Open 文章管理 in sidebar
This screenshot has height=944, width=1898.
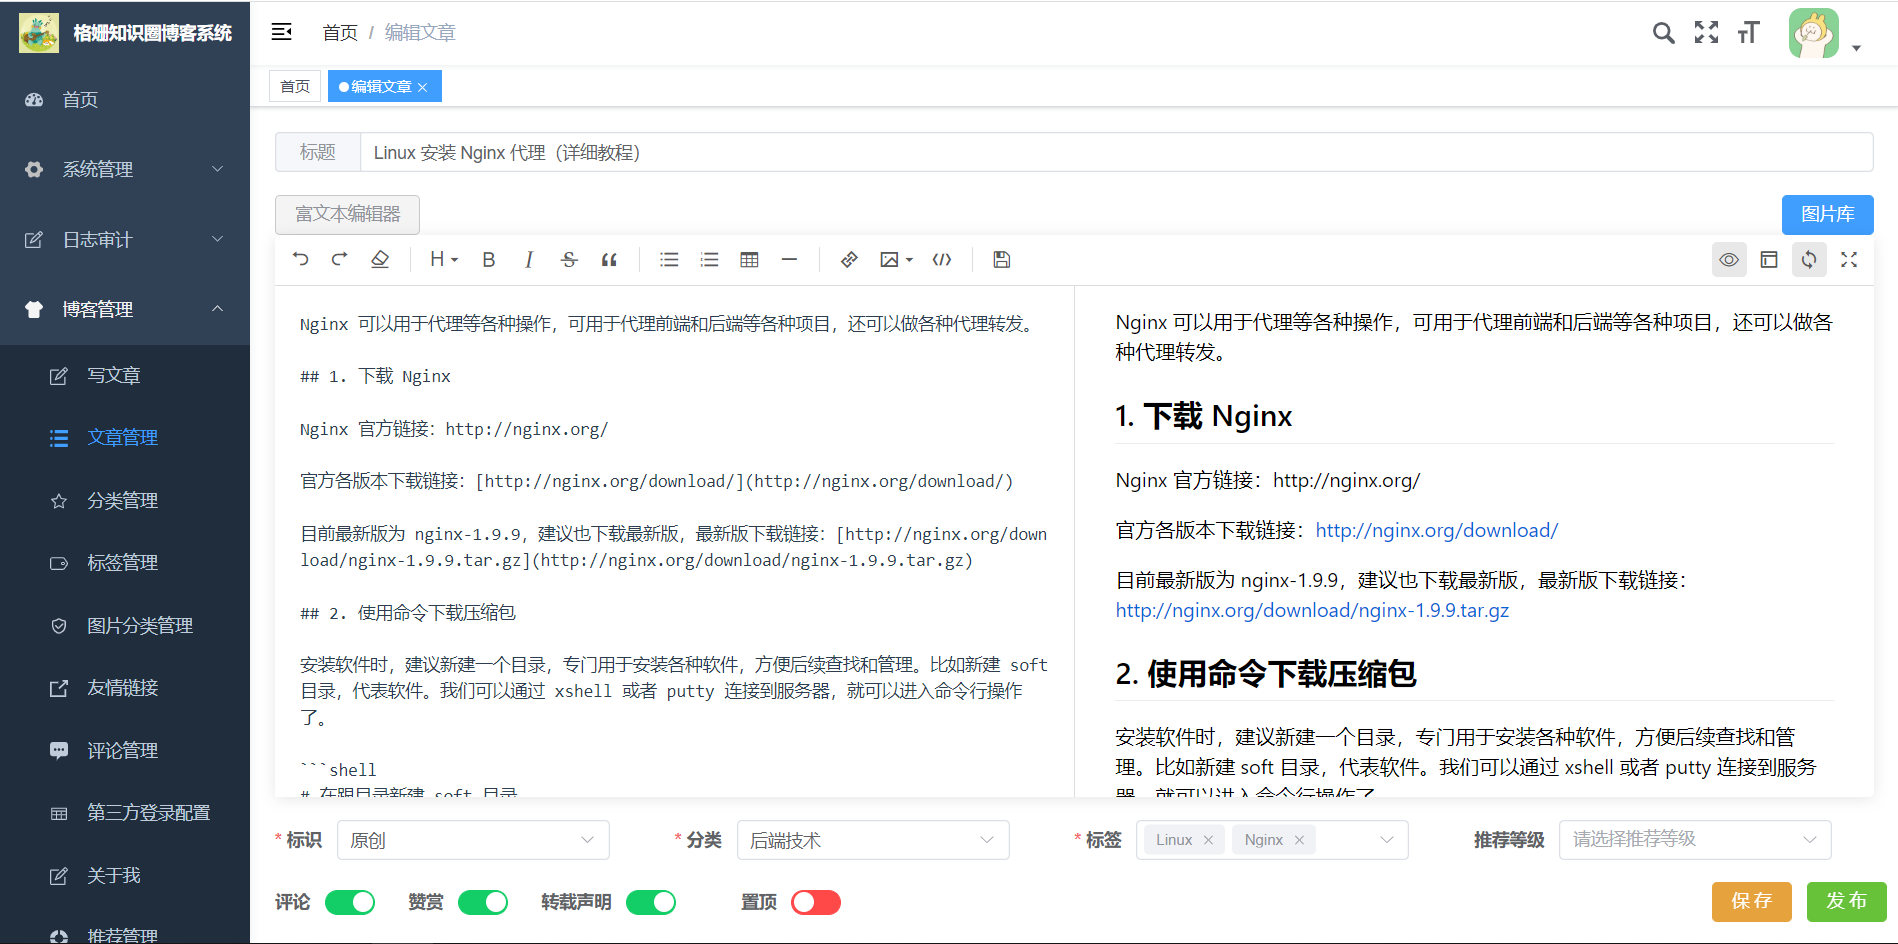(x=125, y=438)
